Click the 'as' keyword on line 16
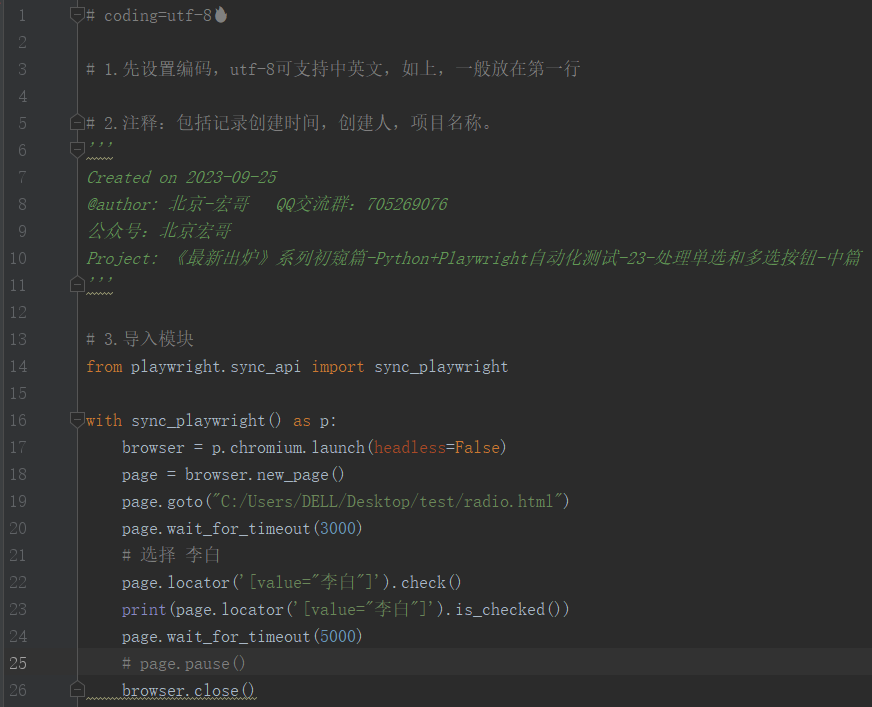 (x=302, y=421)
